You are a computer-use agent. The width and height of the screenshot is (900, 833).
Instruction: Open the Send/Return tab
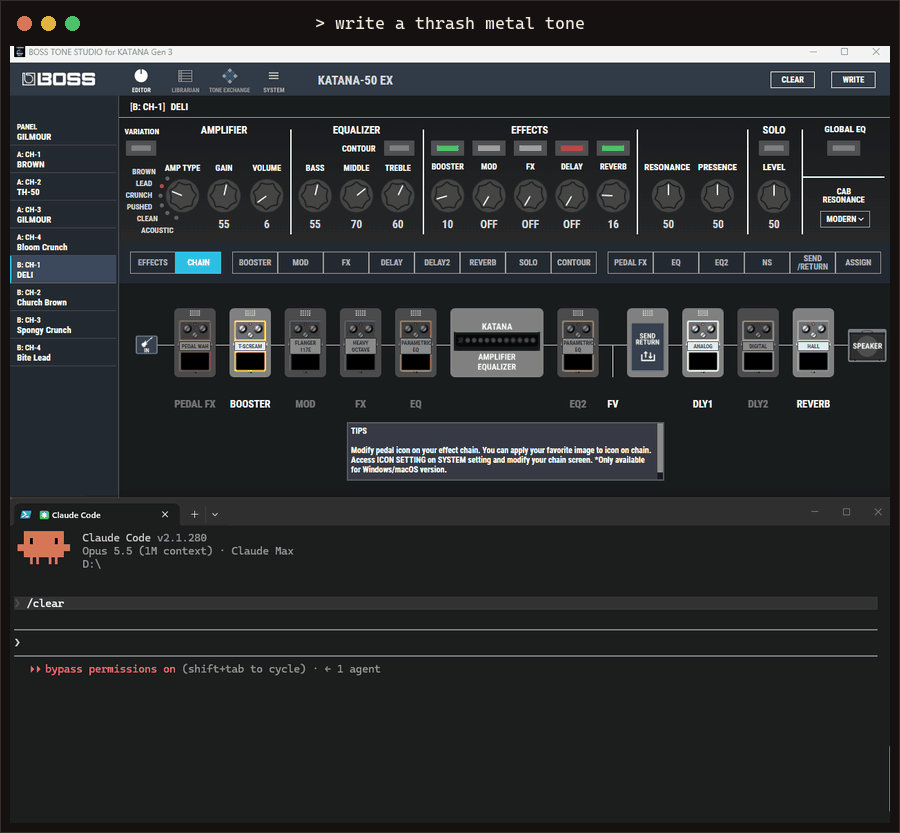[812, 262]
